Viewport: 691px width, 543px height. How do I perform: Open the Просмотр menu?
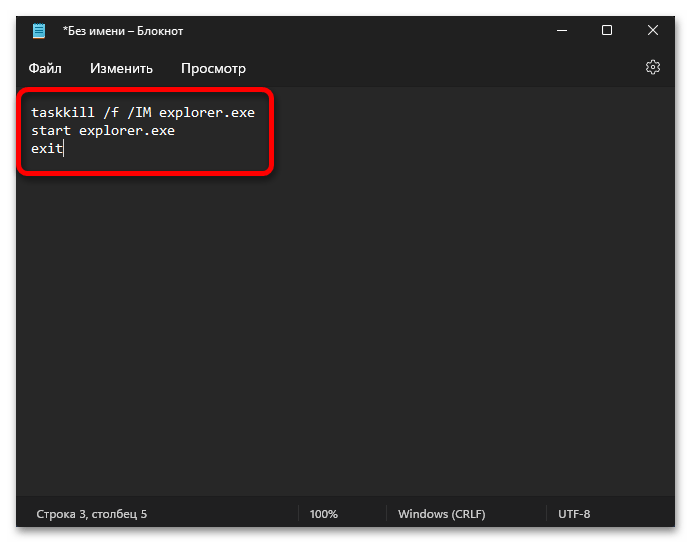tap(213, 68)
